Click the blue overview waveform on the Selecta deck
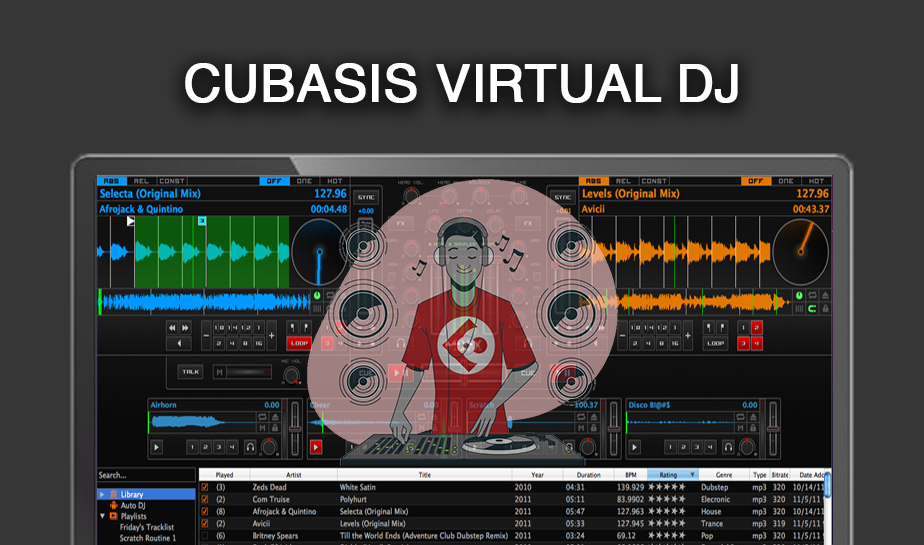 click(205, 302)
